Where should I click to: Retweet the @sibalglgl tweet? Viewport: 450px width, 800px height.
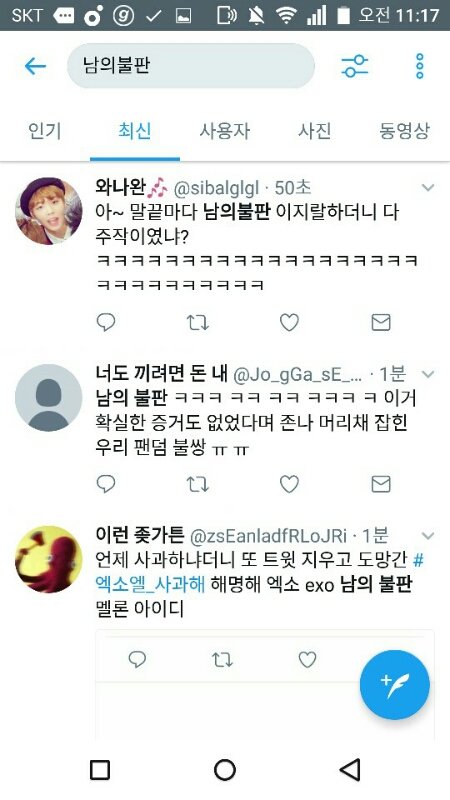197,322
